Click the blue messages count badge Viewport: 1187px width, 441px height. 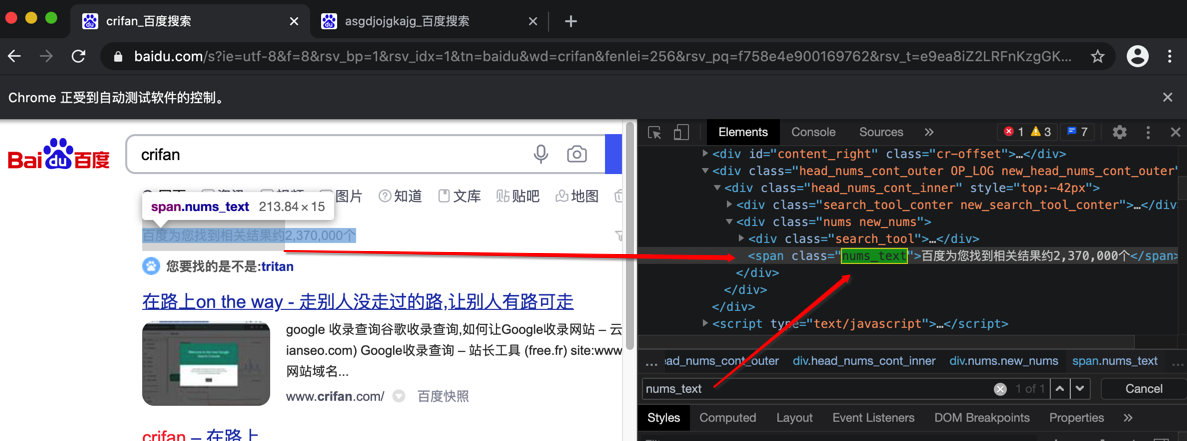point(1077,132)
